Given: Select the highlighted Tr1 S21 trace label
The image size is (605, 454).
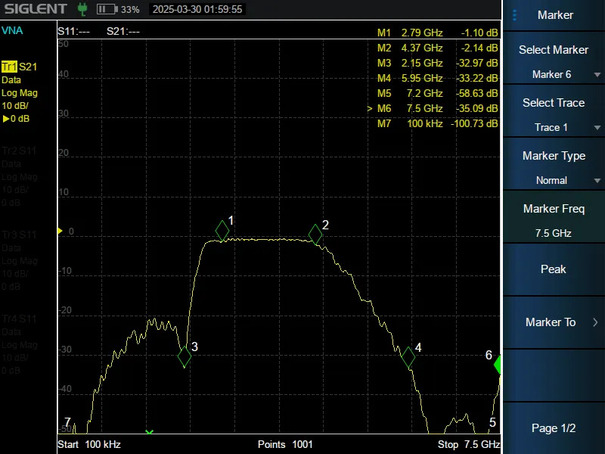Looking at the screenshot, I should [19, 67].
